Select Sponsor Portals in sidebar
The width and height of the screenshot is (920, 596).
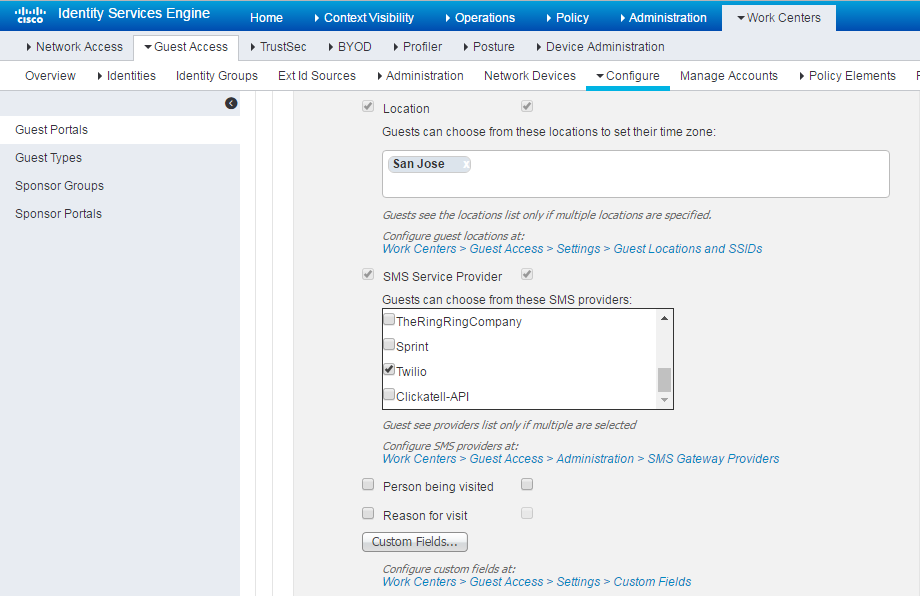tap(120, 214)
